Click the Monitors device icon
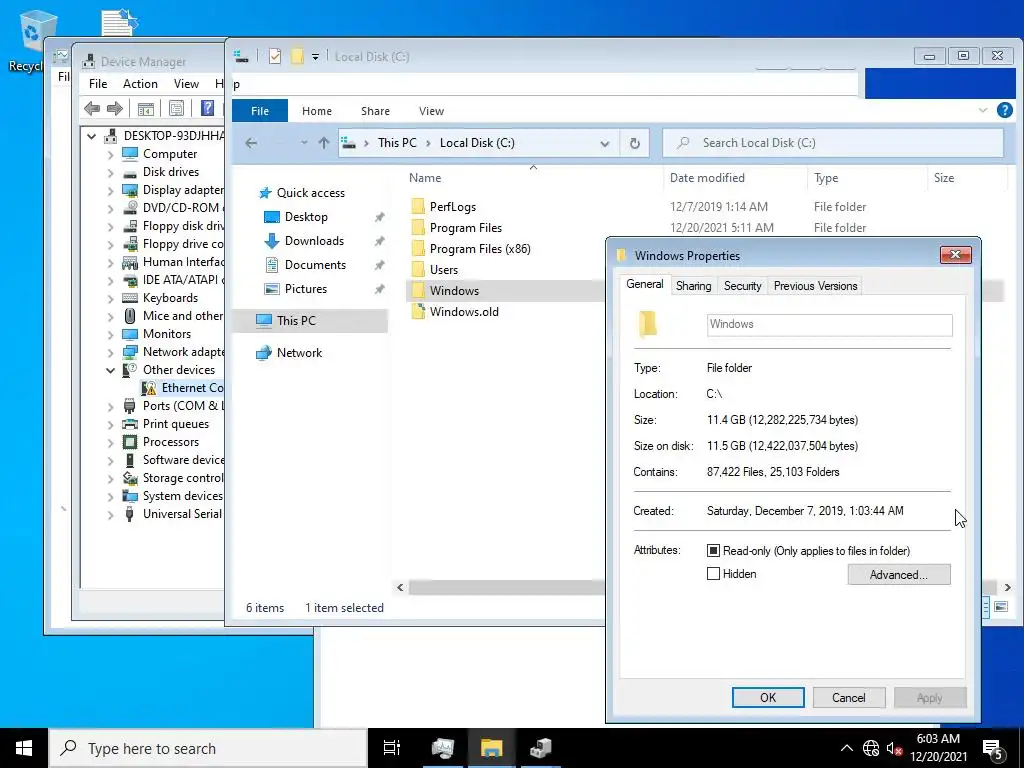The height and width of the screenshot is (768, 1024). (x=131, y=334)
